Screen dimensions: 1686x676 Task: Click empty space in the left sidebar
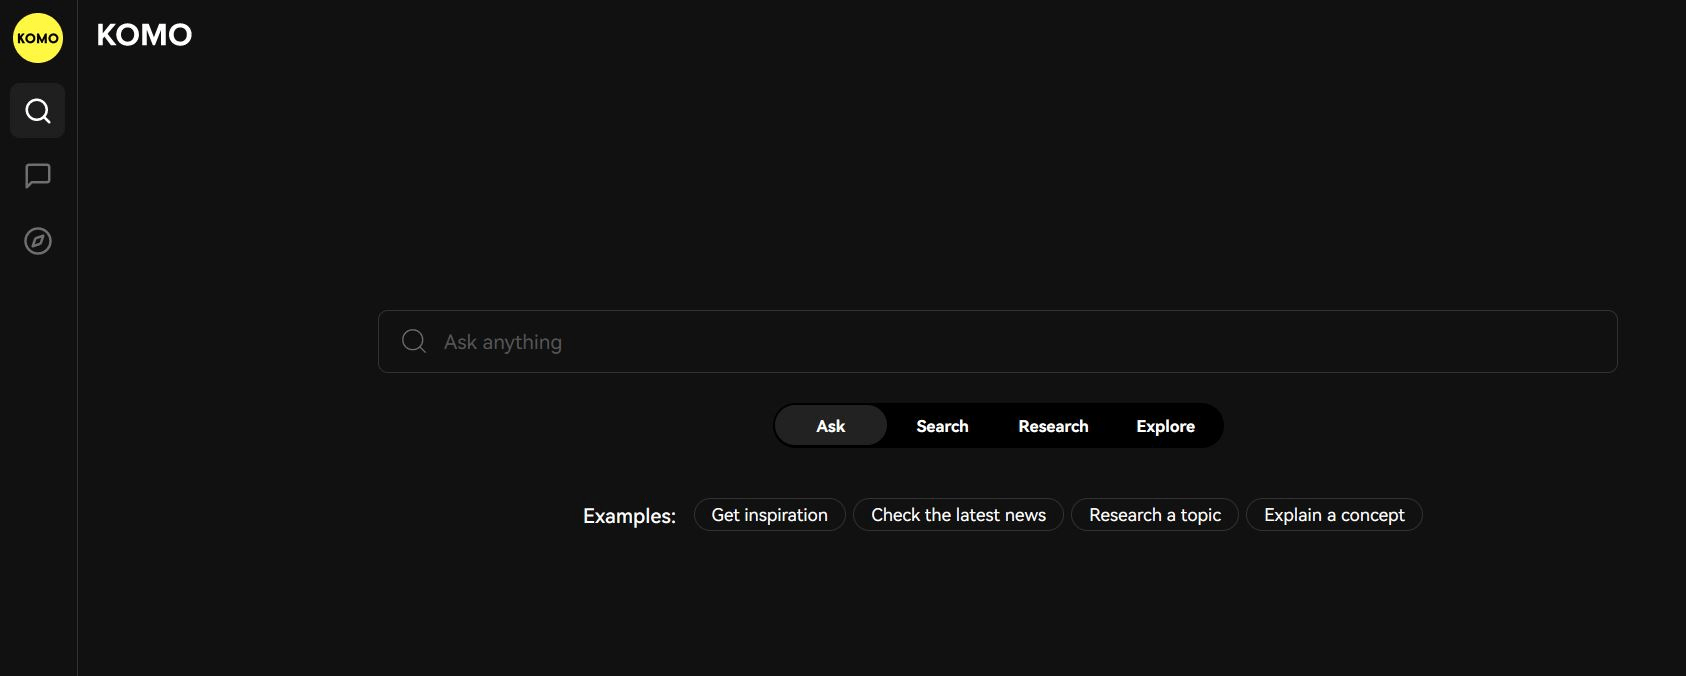pos(38,450)
